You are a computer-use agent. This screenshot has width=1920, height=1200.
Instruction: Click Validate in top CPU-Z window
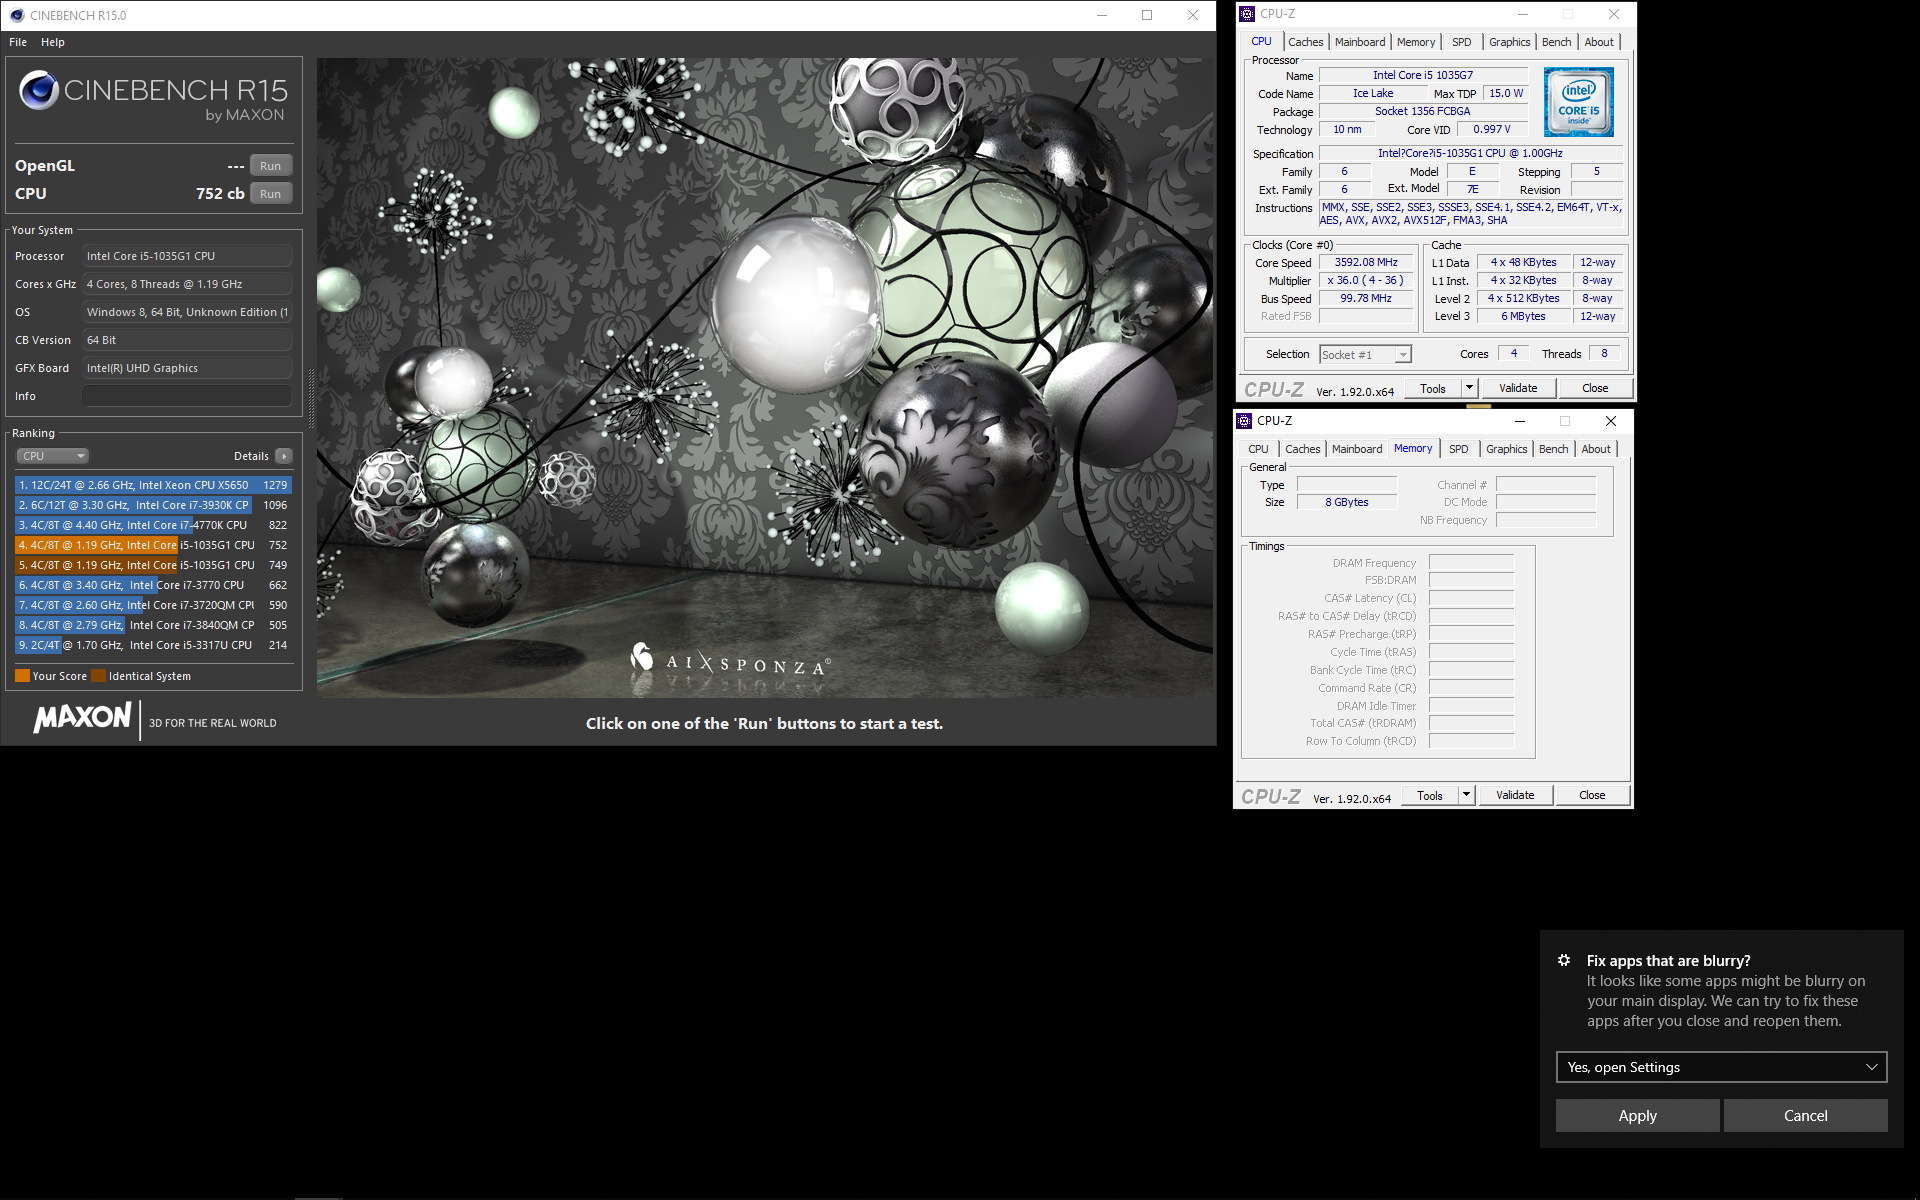pyautogui.click(x=1518, y=388)
